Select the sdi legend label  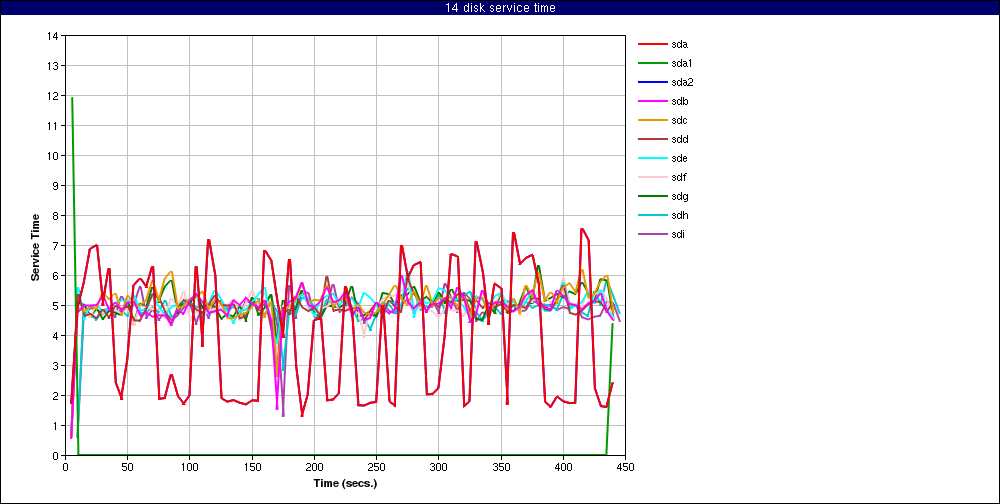[678, 234]
